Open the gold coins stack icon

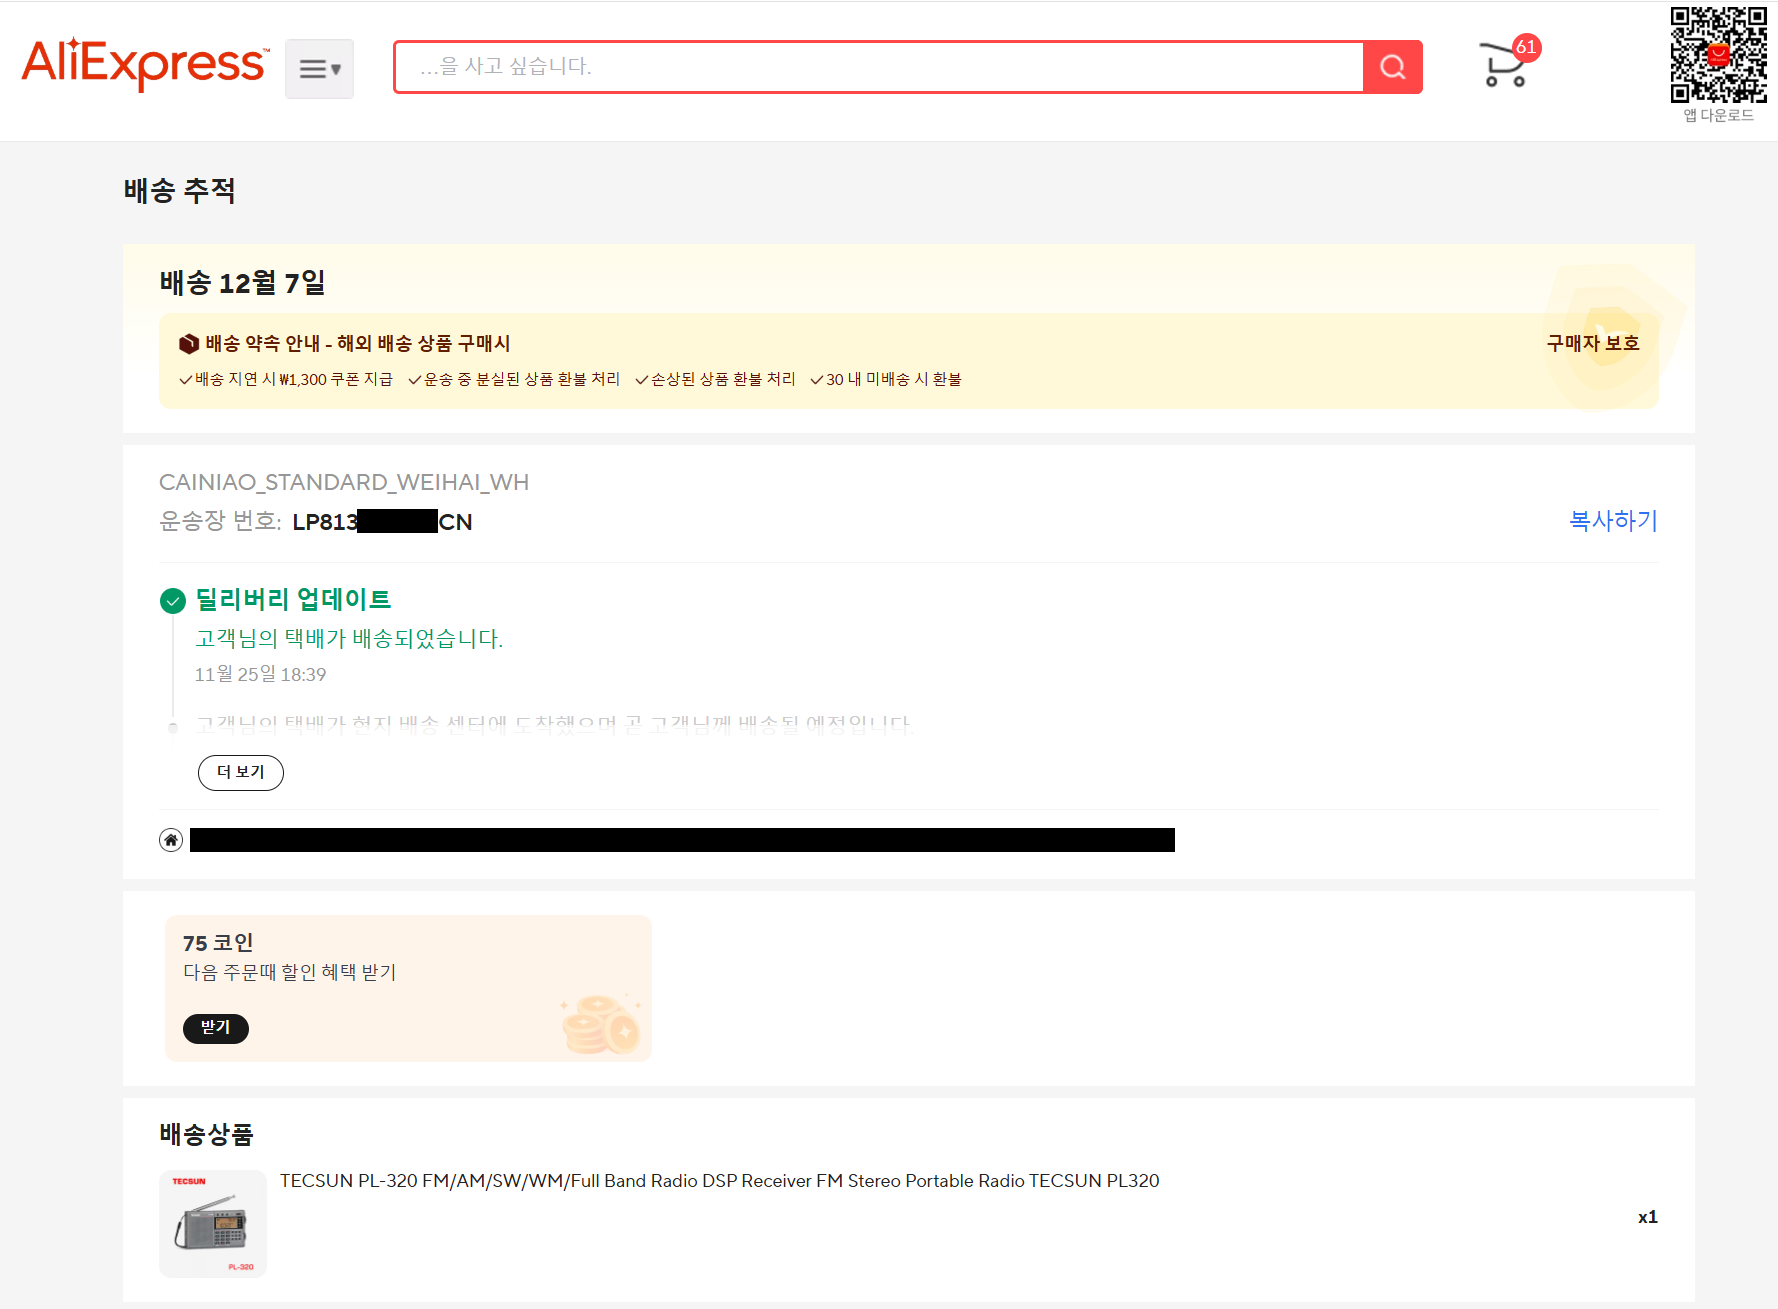coord(601,1024)
